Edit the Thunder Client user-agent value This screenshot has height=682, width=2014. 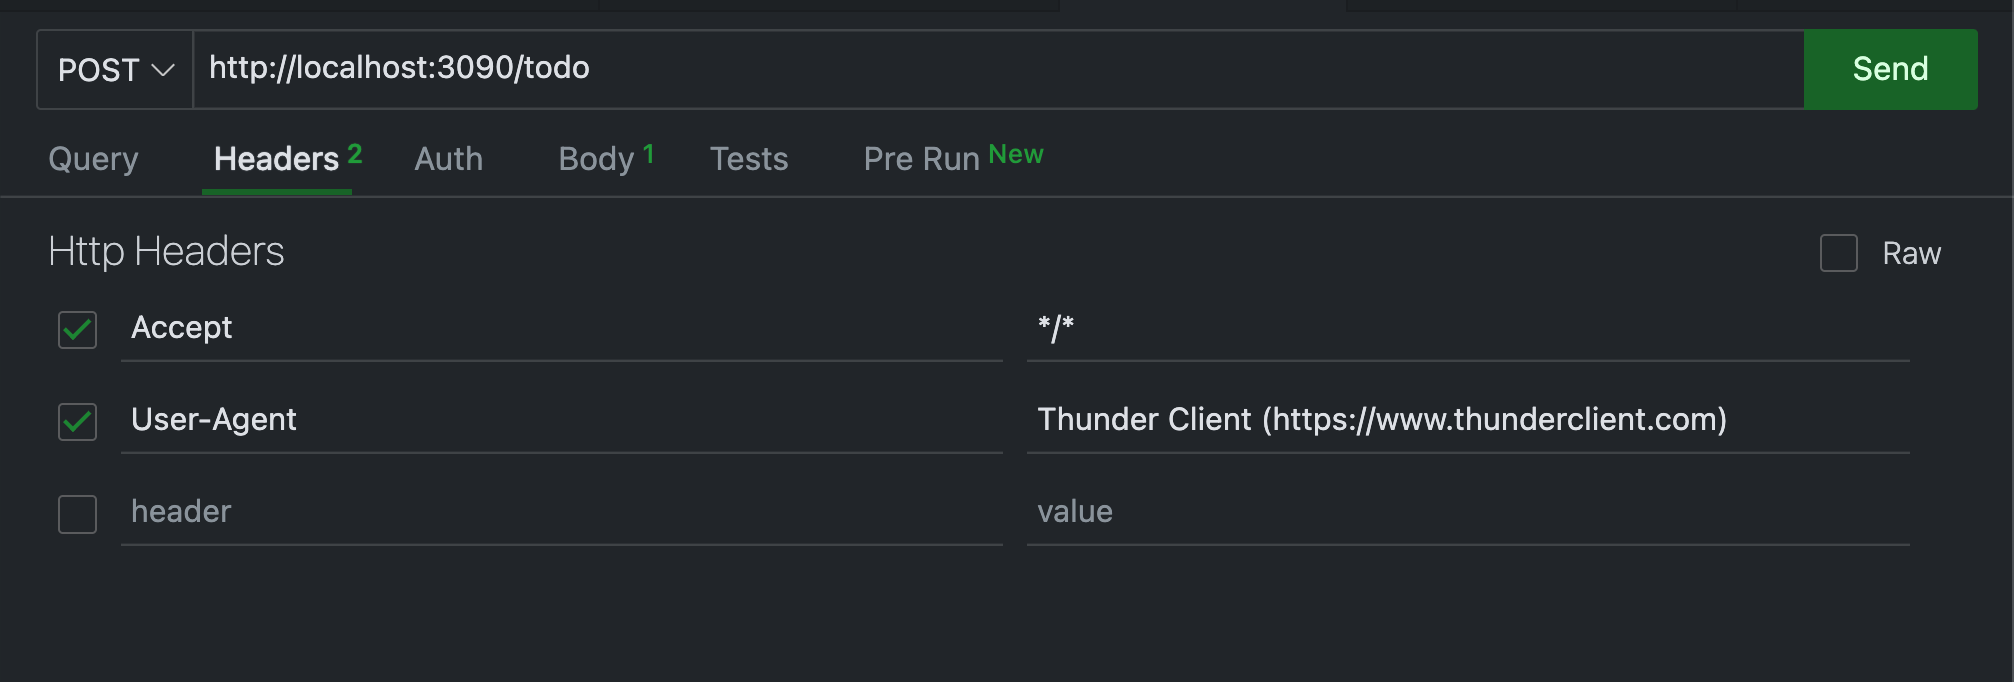pyautogui.click(x=1466, y=420)
